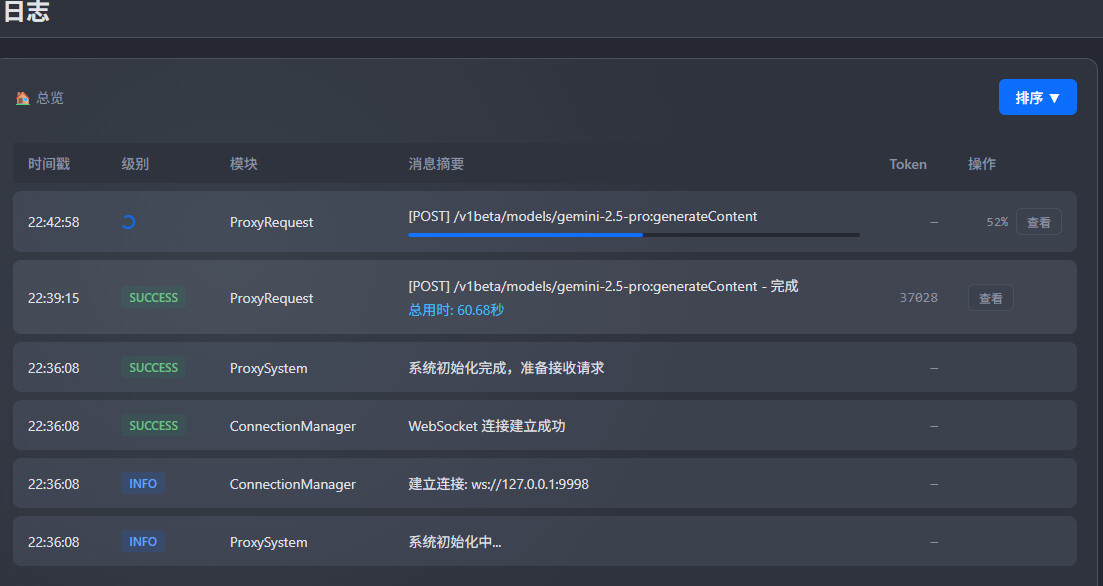Click 查看 button for completed request
This screenshot has width=1103, height=586.
click(x=990, y=298)
